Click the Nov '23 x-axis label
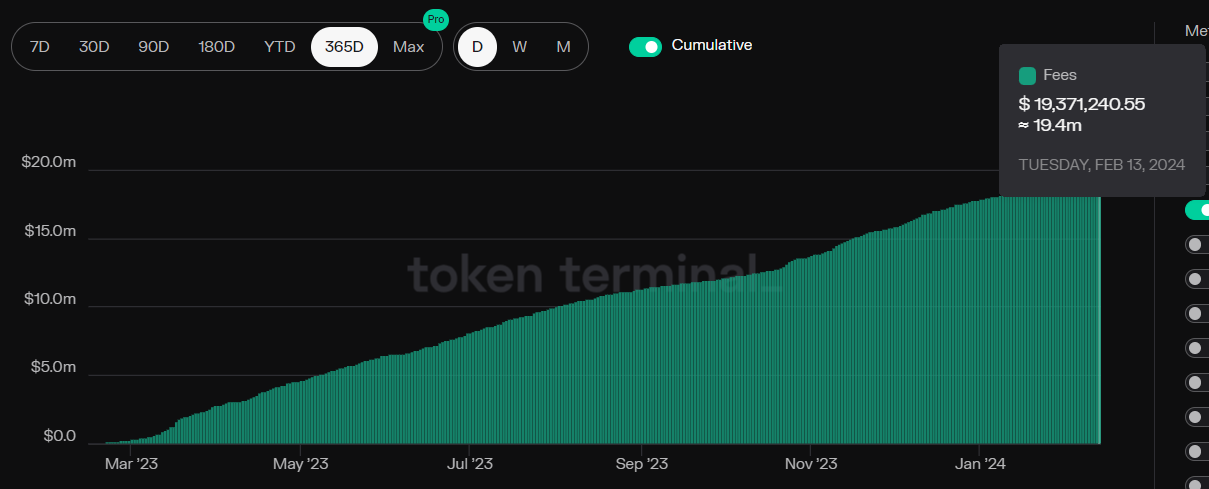Viewport: 1209px width, 489px height. (811, 464)
